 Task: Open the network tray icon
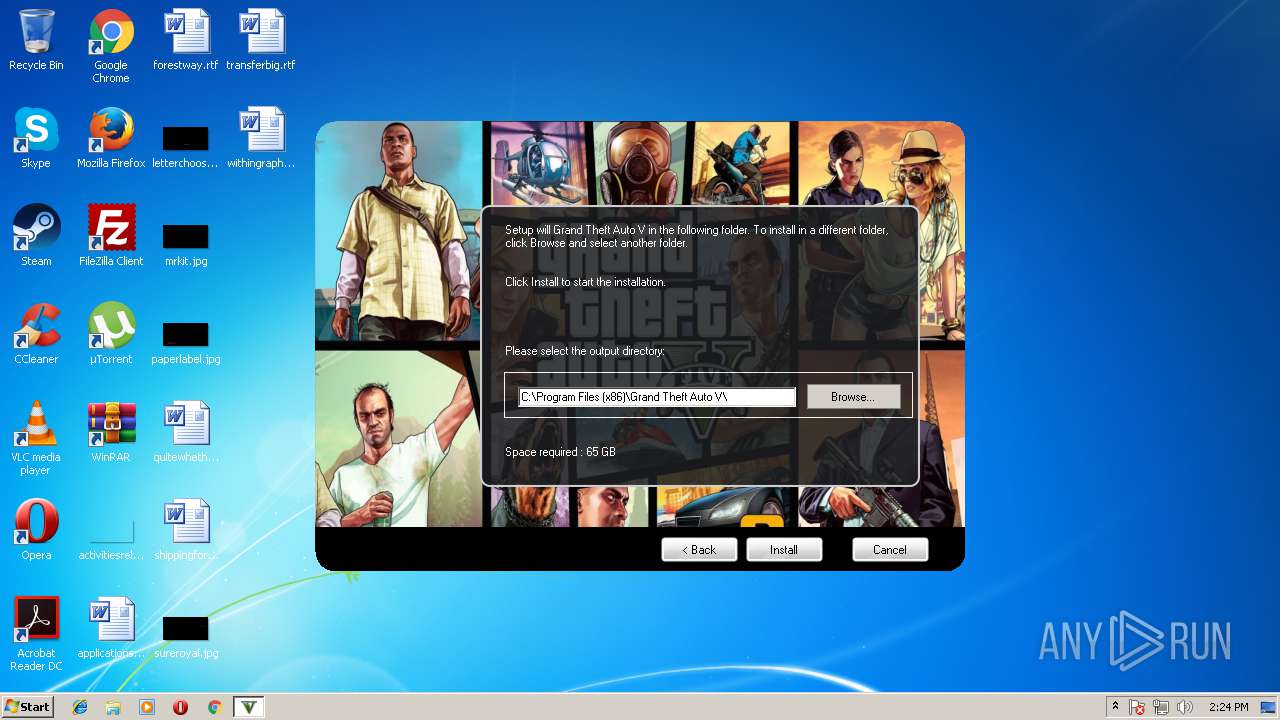[x=1161, y=707]
